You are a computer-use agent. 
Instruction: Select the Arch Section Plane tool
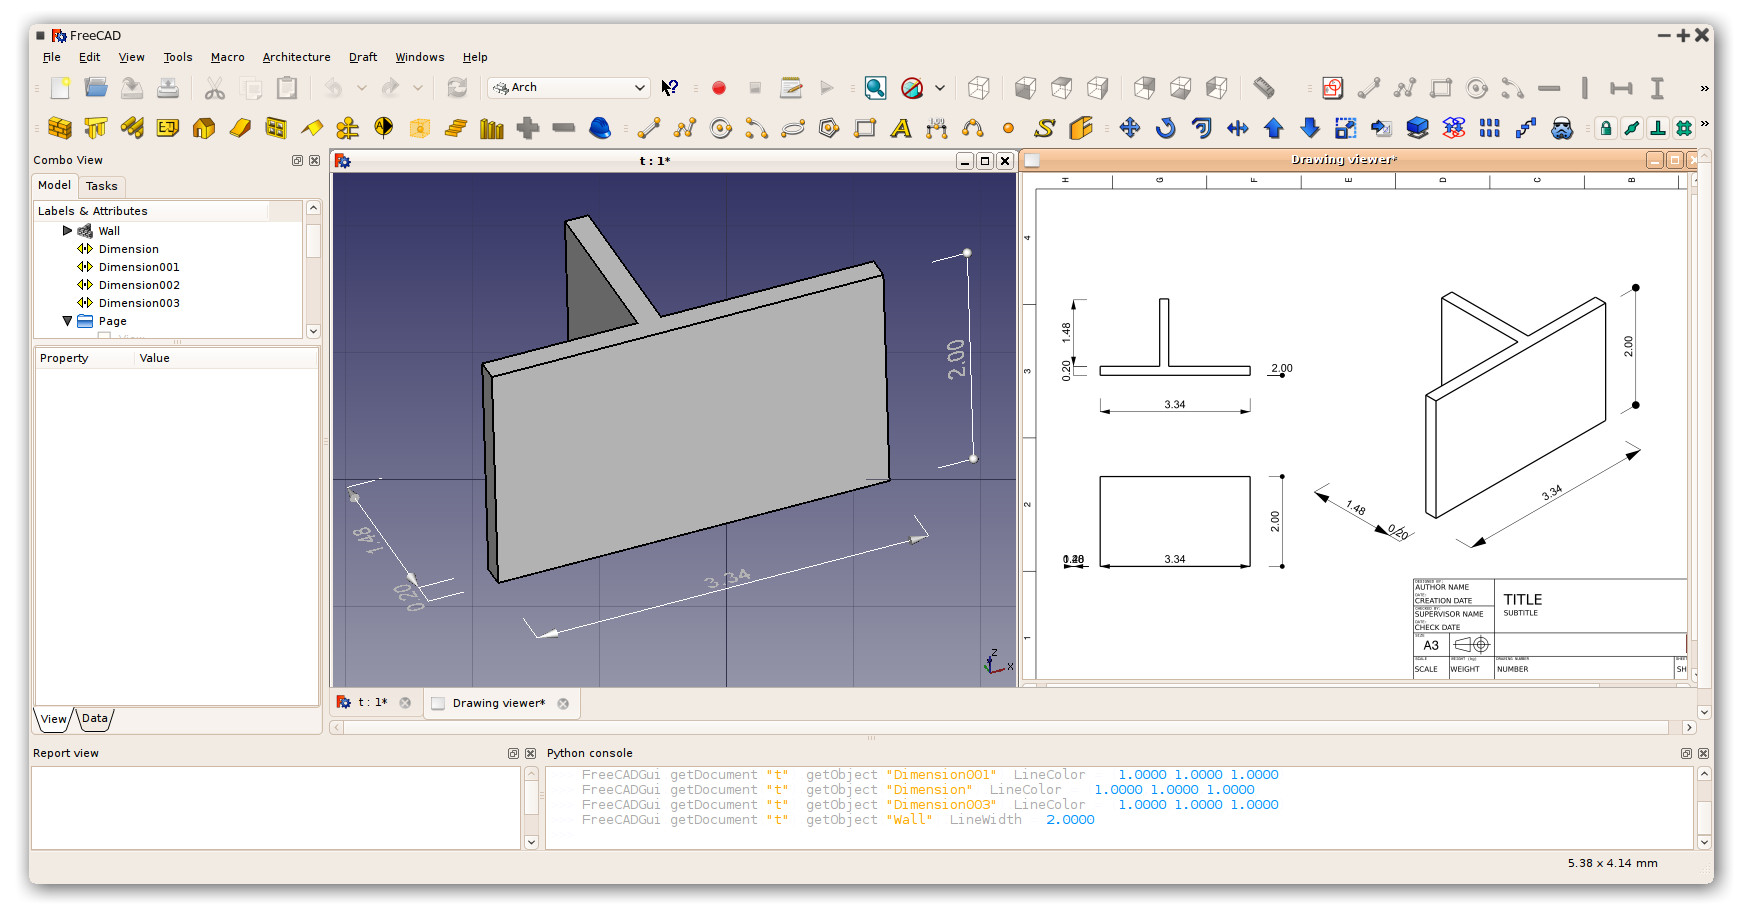pyautogui.click(x=384, y=128)
